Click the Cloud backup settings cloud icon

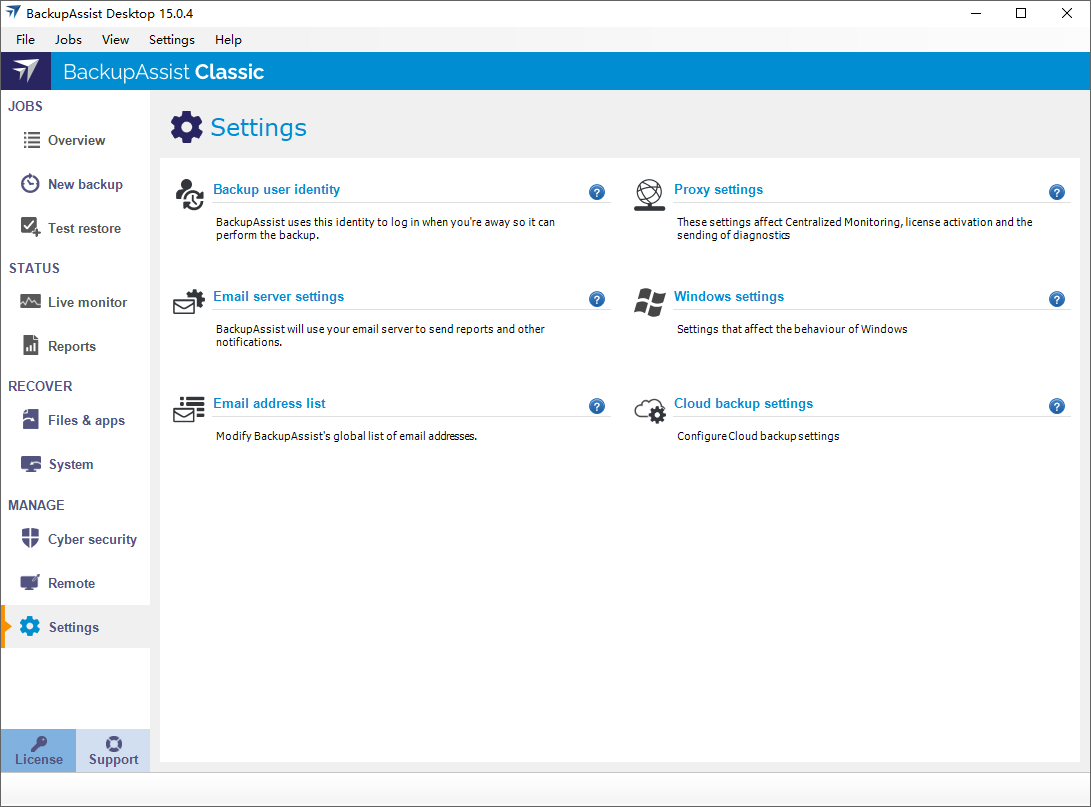click(650, 410)
